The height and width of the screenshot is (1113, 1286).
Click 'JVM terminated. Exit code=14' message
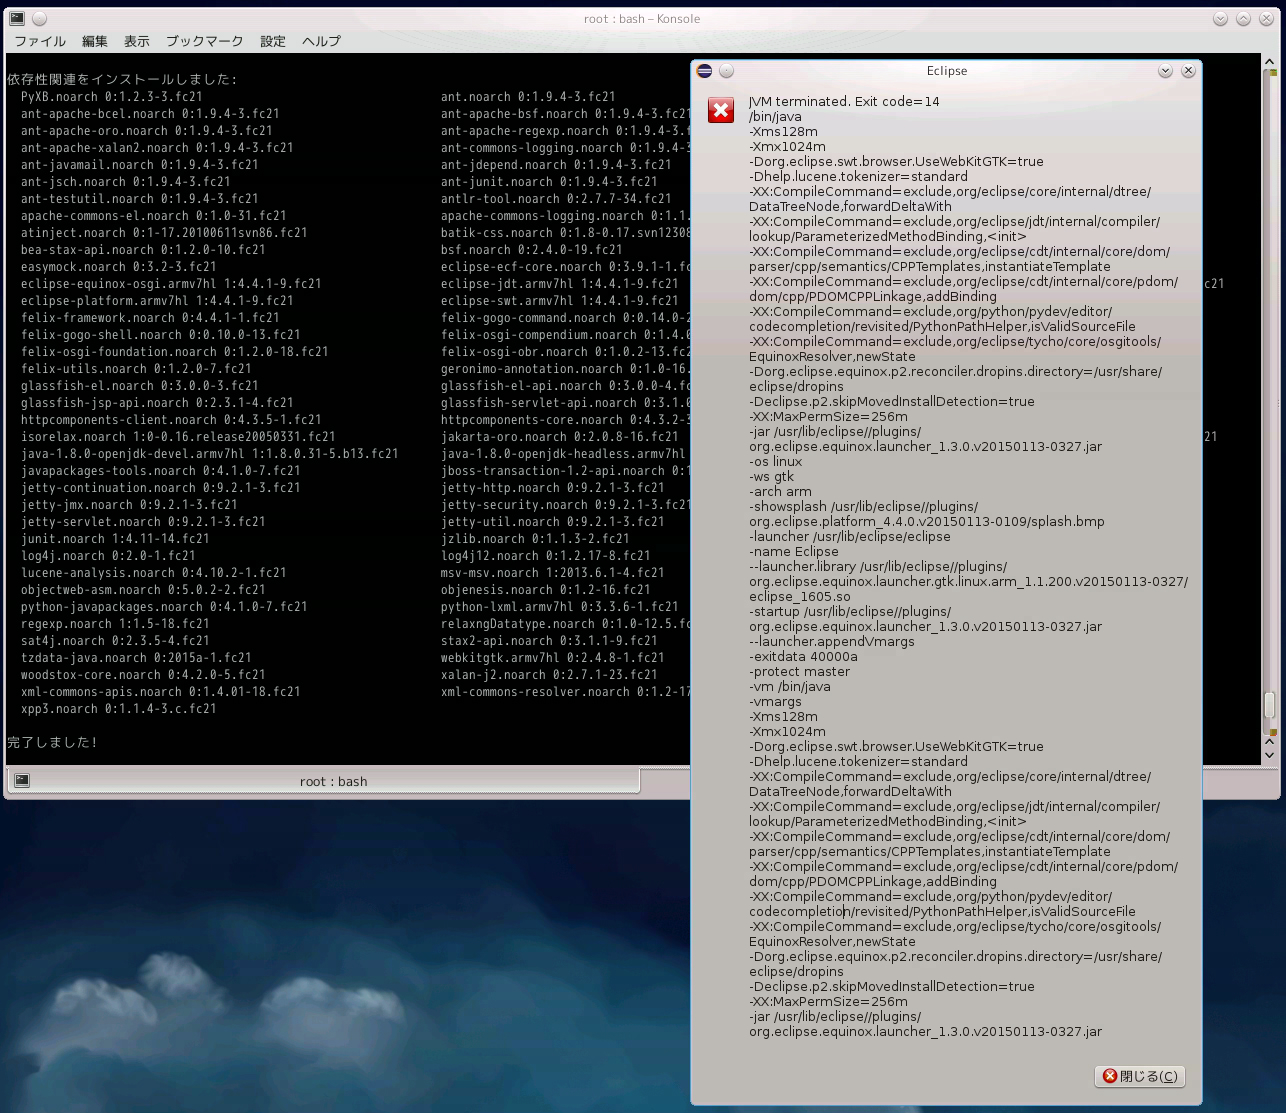(844, 101)
